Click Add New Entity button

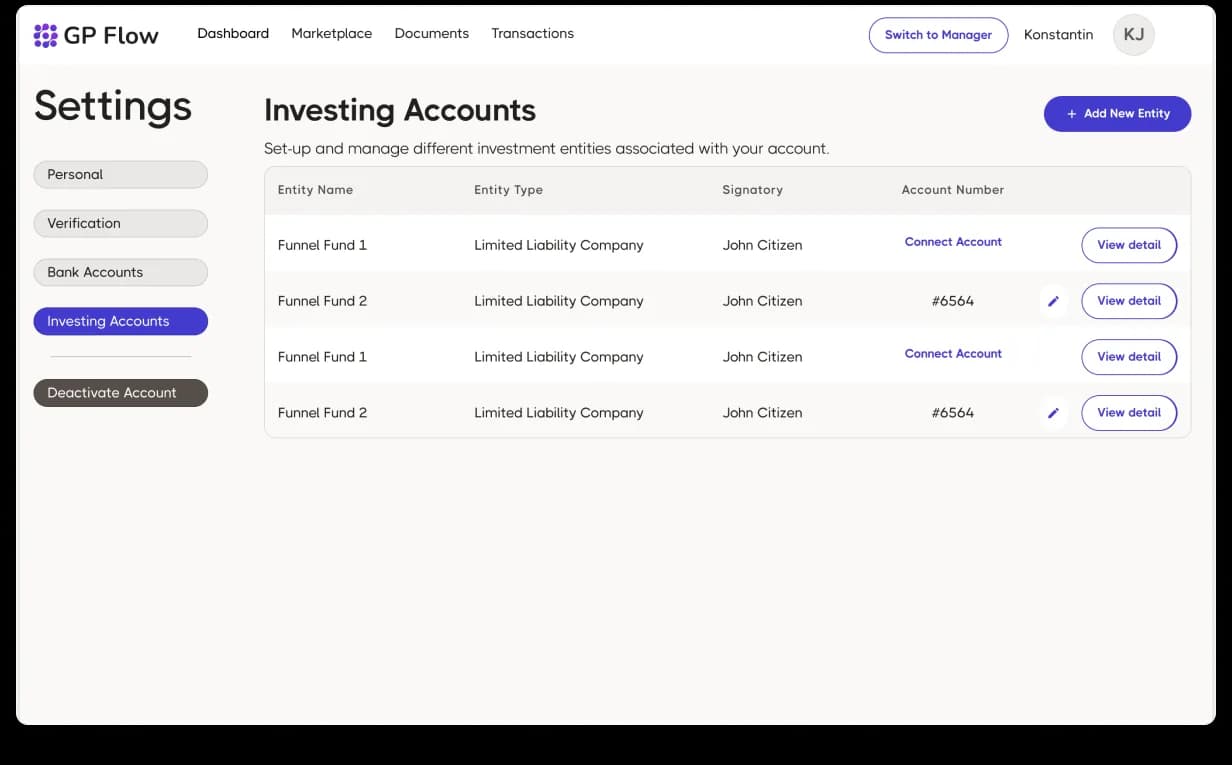[x=1117, y=114]
